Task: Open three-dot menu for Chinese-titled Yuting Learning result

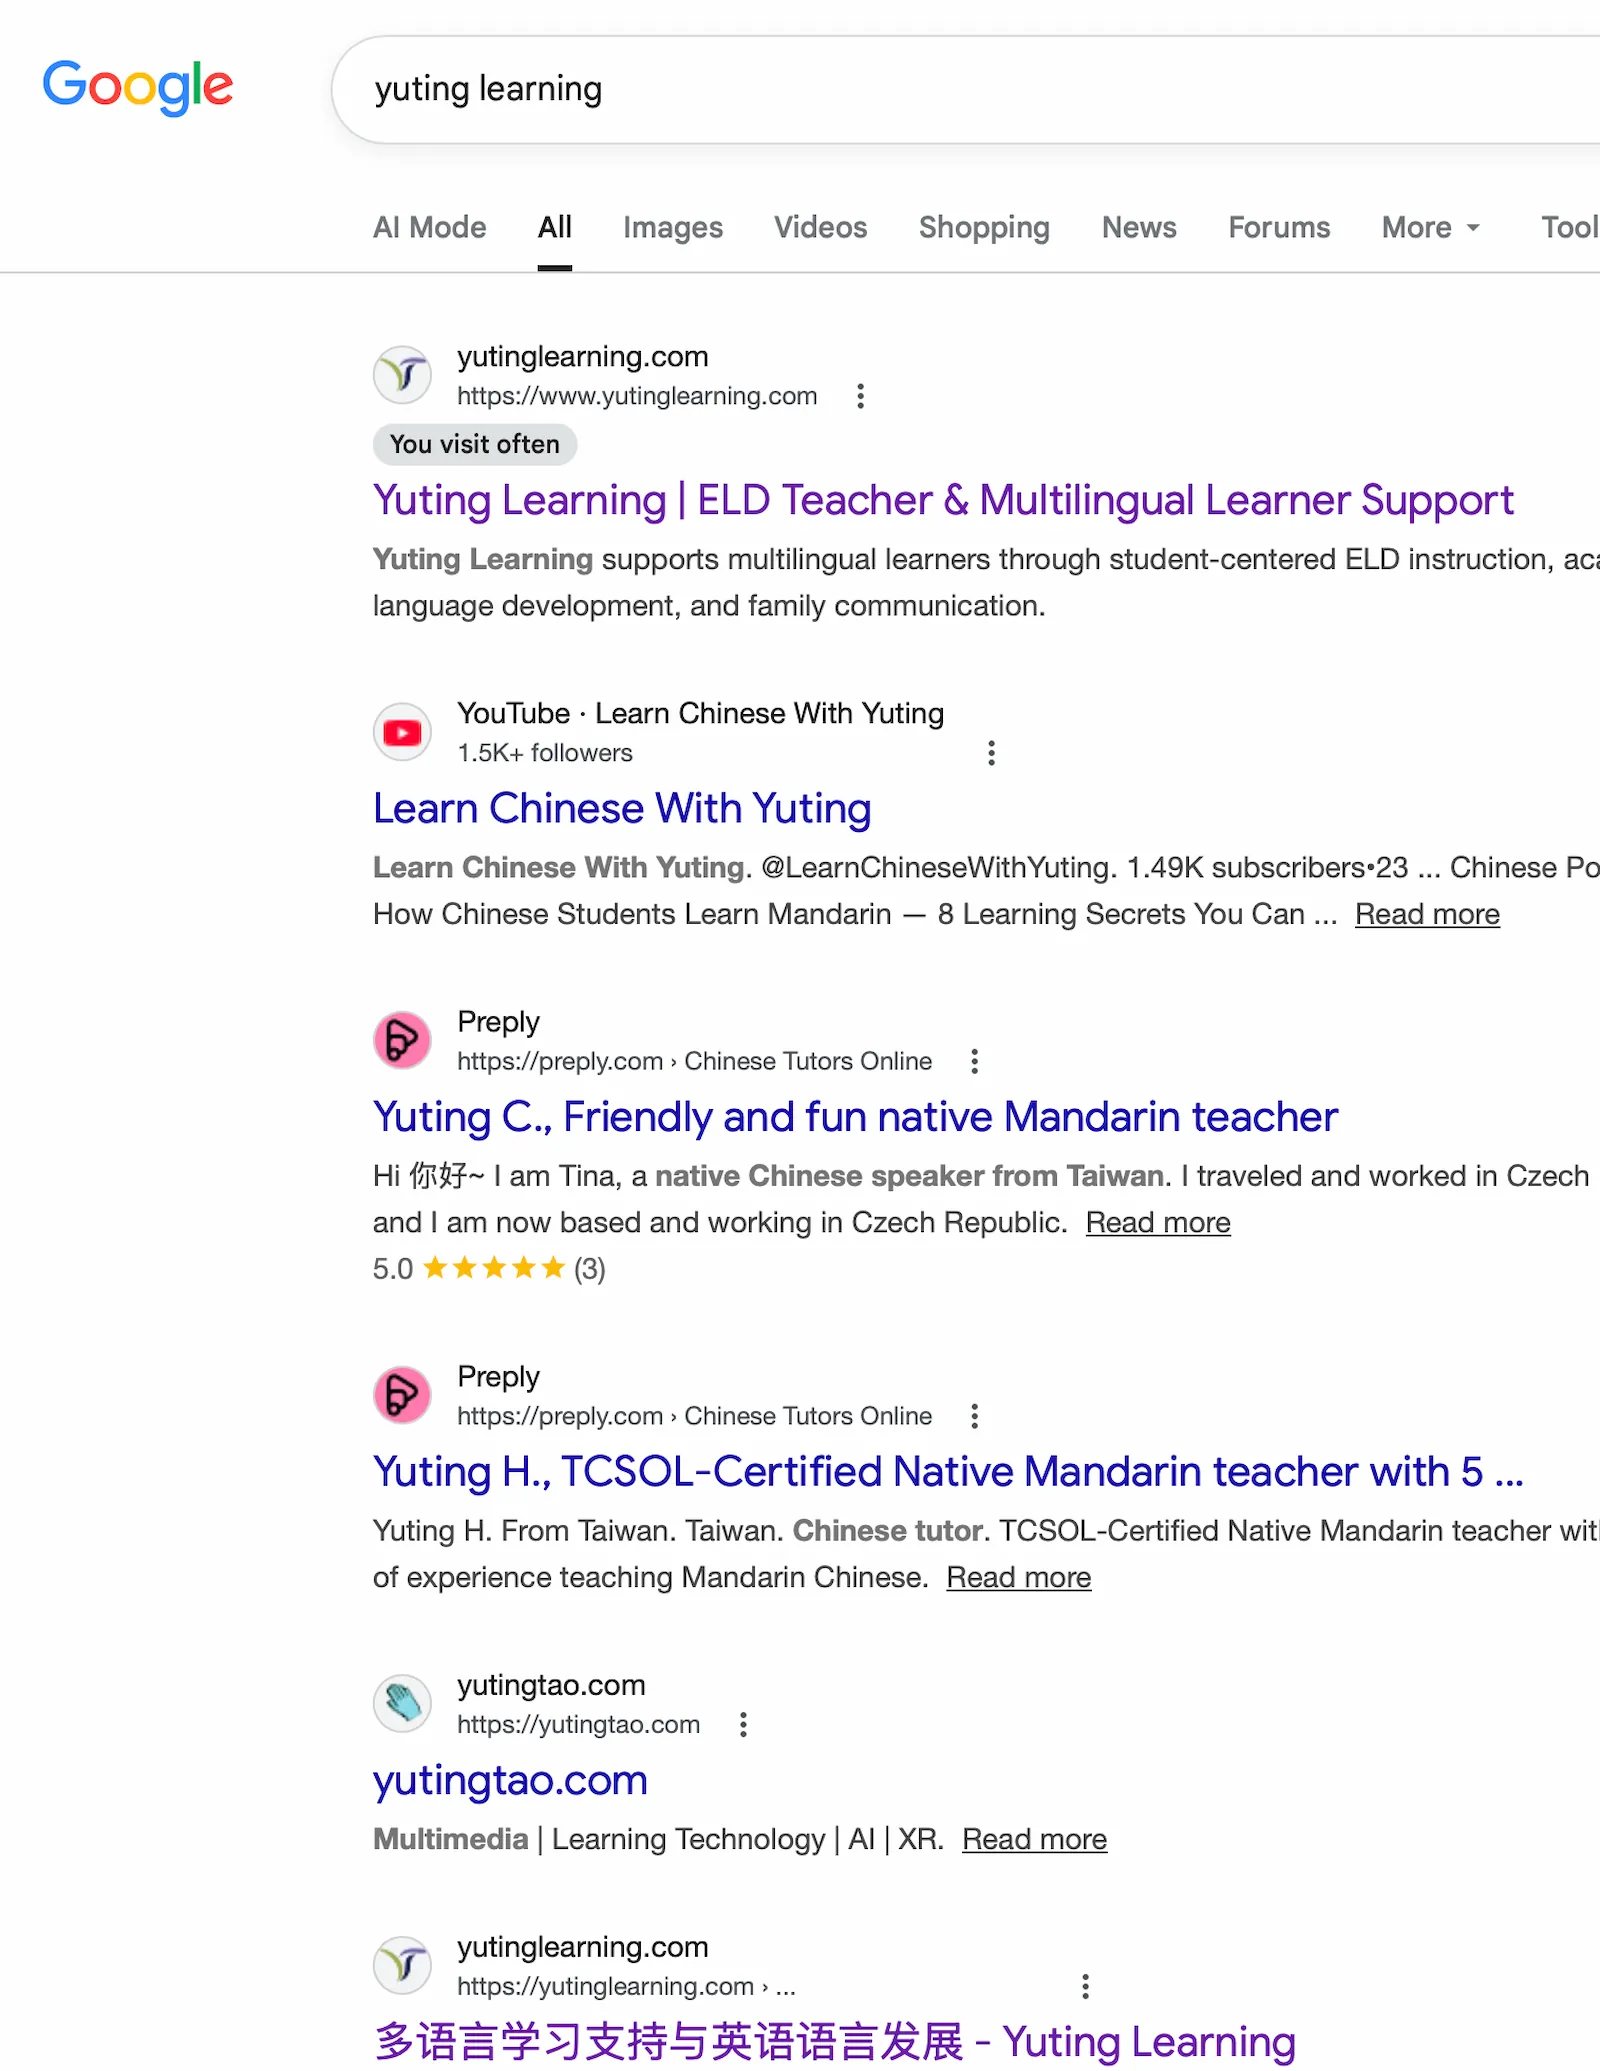Action: click(x=1085, y=1986)
